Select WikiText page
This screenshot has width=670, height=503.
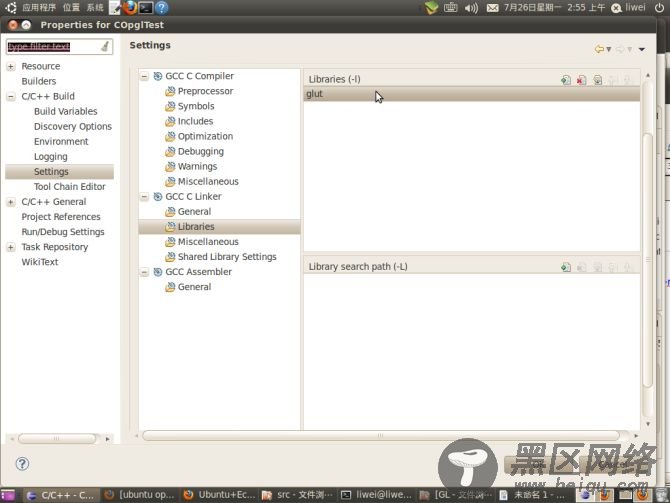(40, 262)
